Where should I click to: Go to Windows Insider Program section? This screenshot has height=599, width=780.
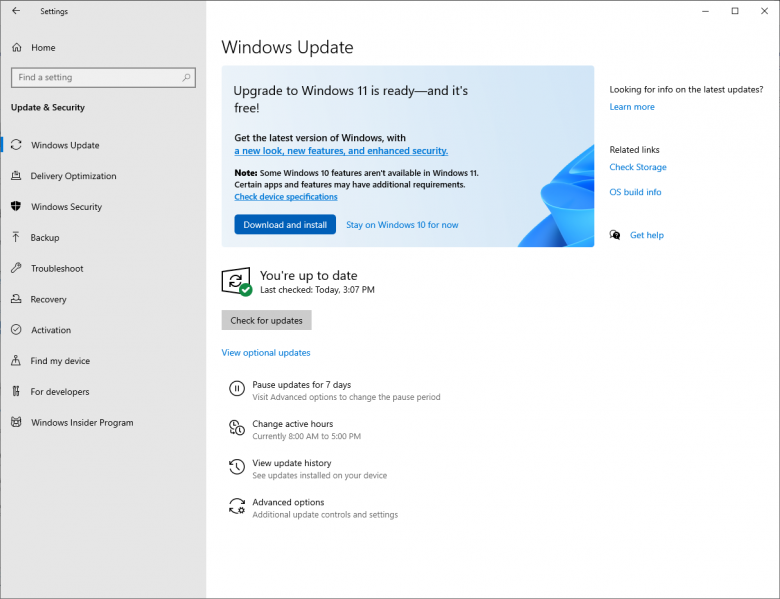(82, 423)
